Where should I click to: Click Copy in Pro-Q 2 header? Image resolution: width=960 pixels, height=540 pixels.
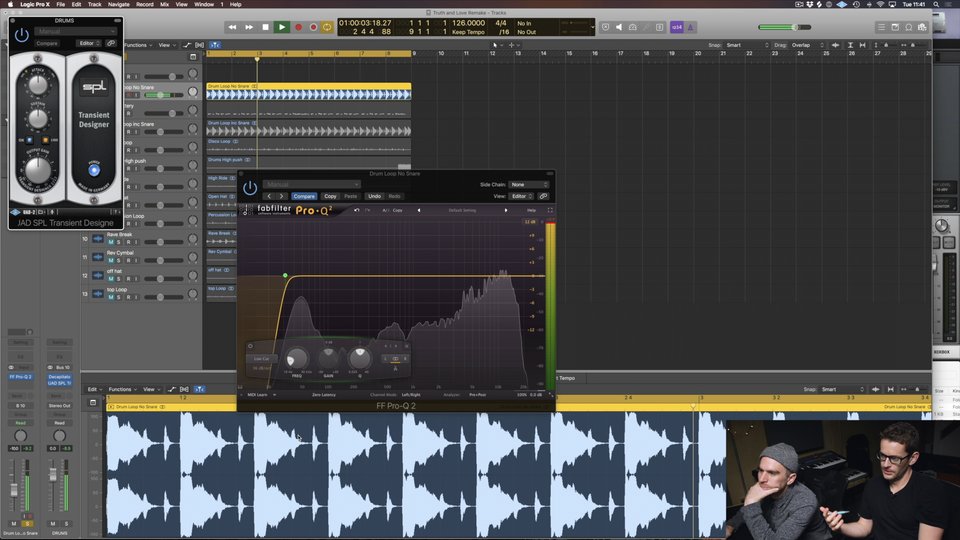(x=330, y=197)
